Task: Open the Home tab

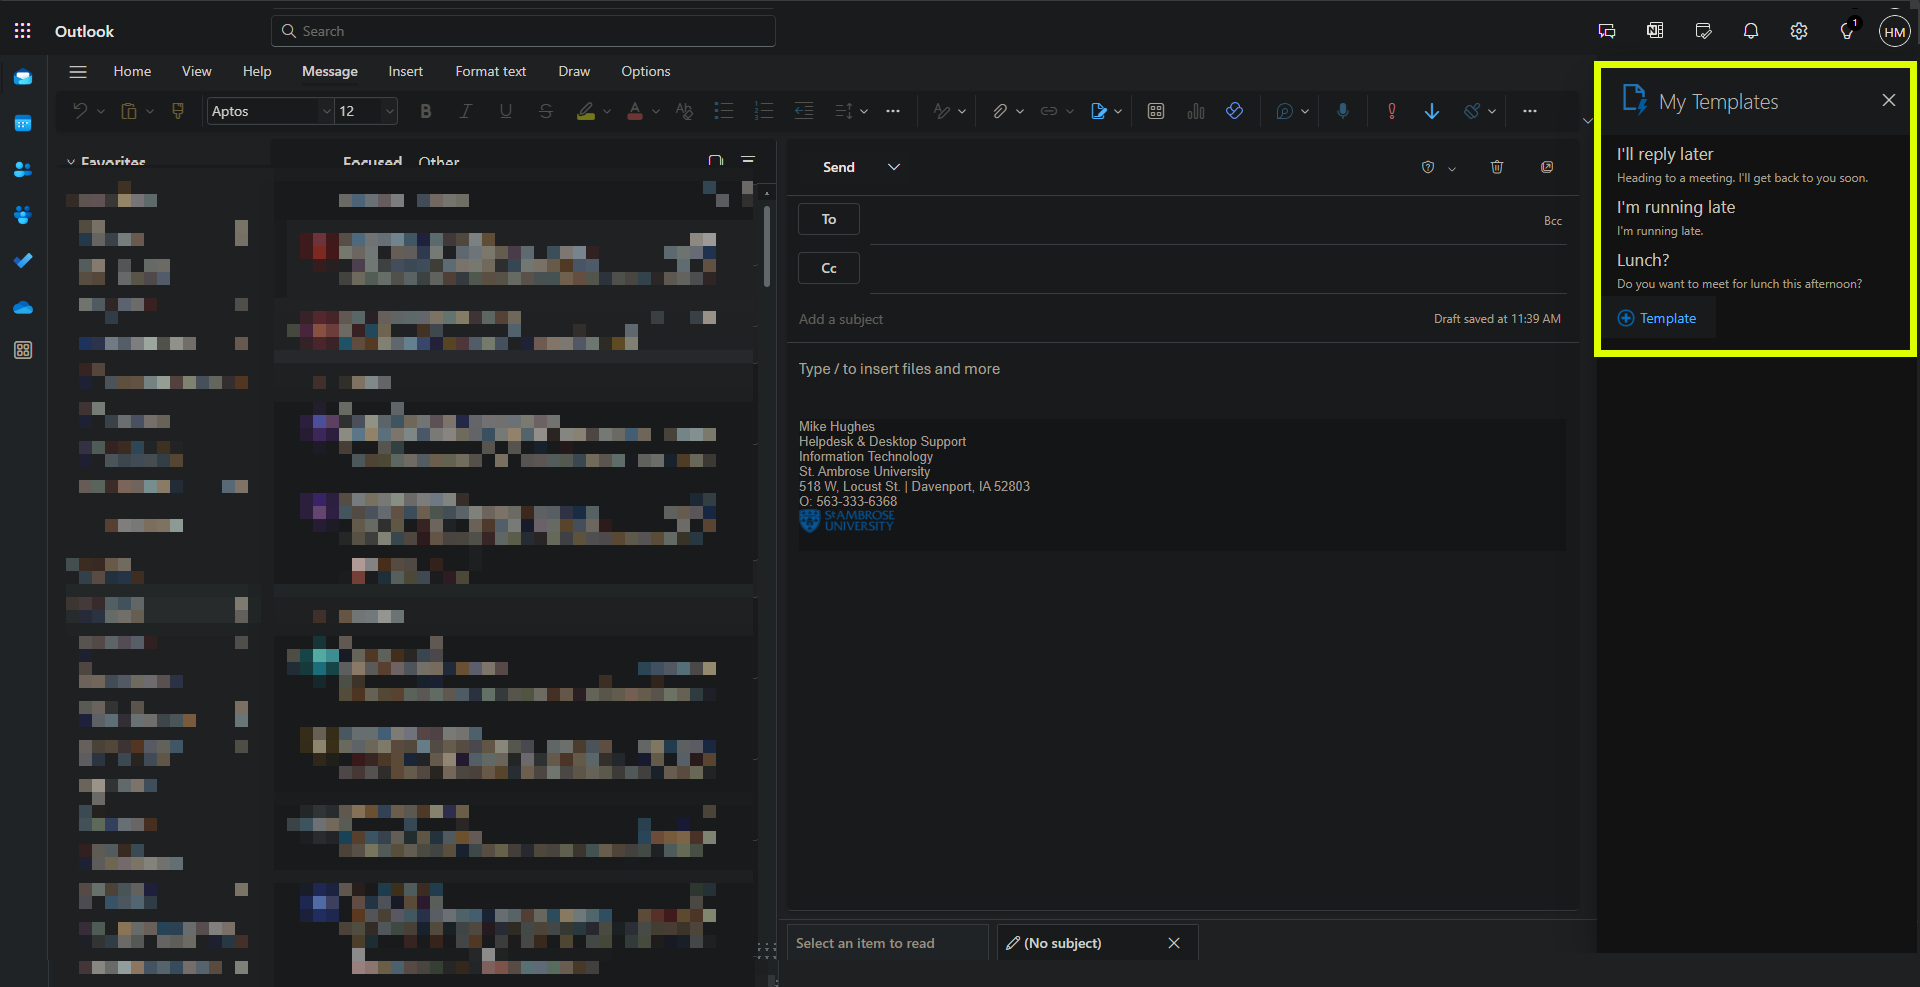Action: (132, 71)
